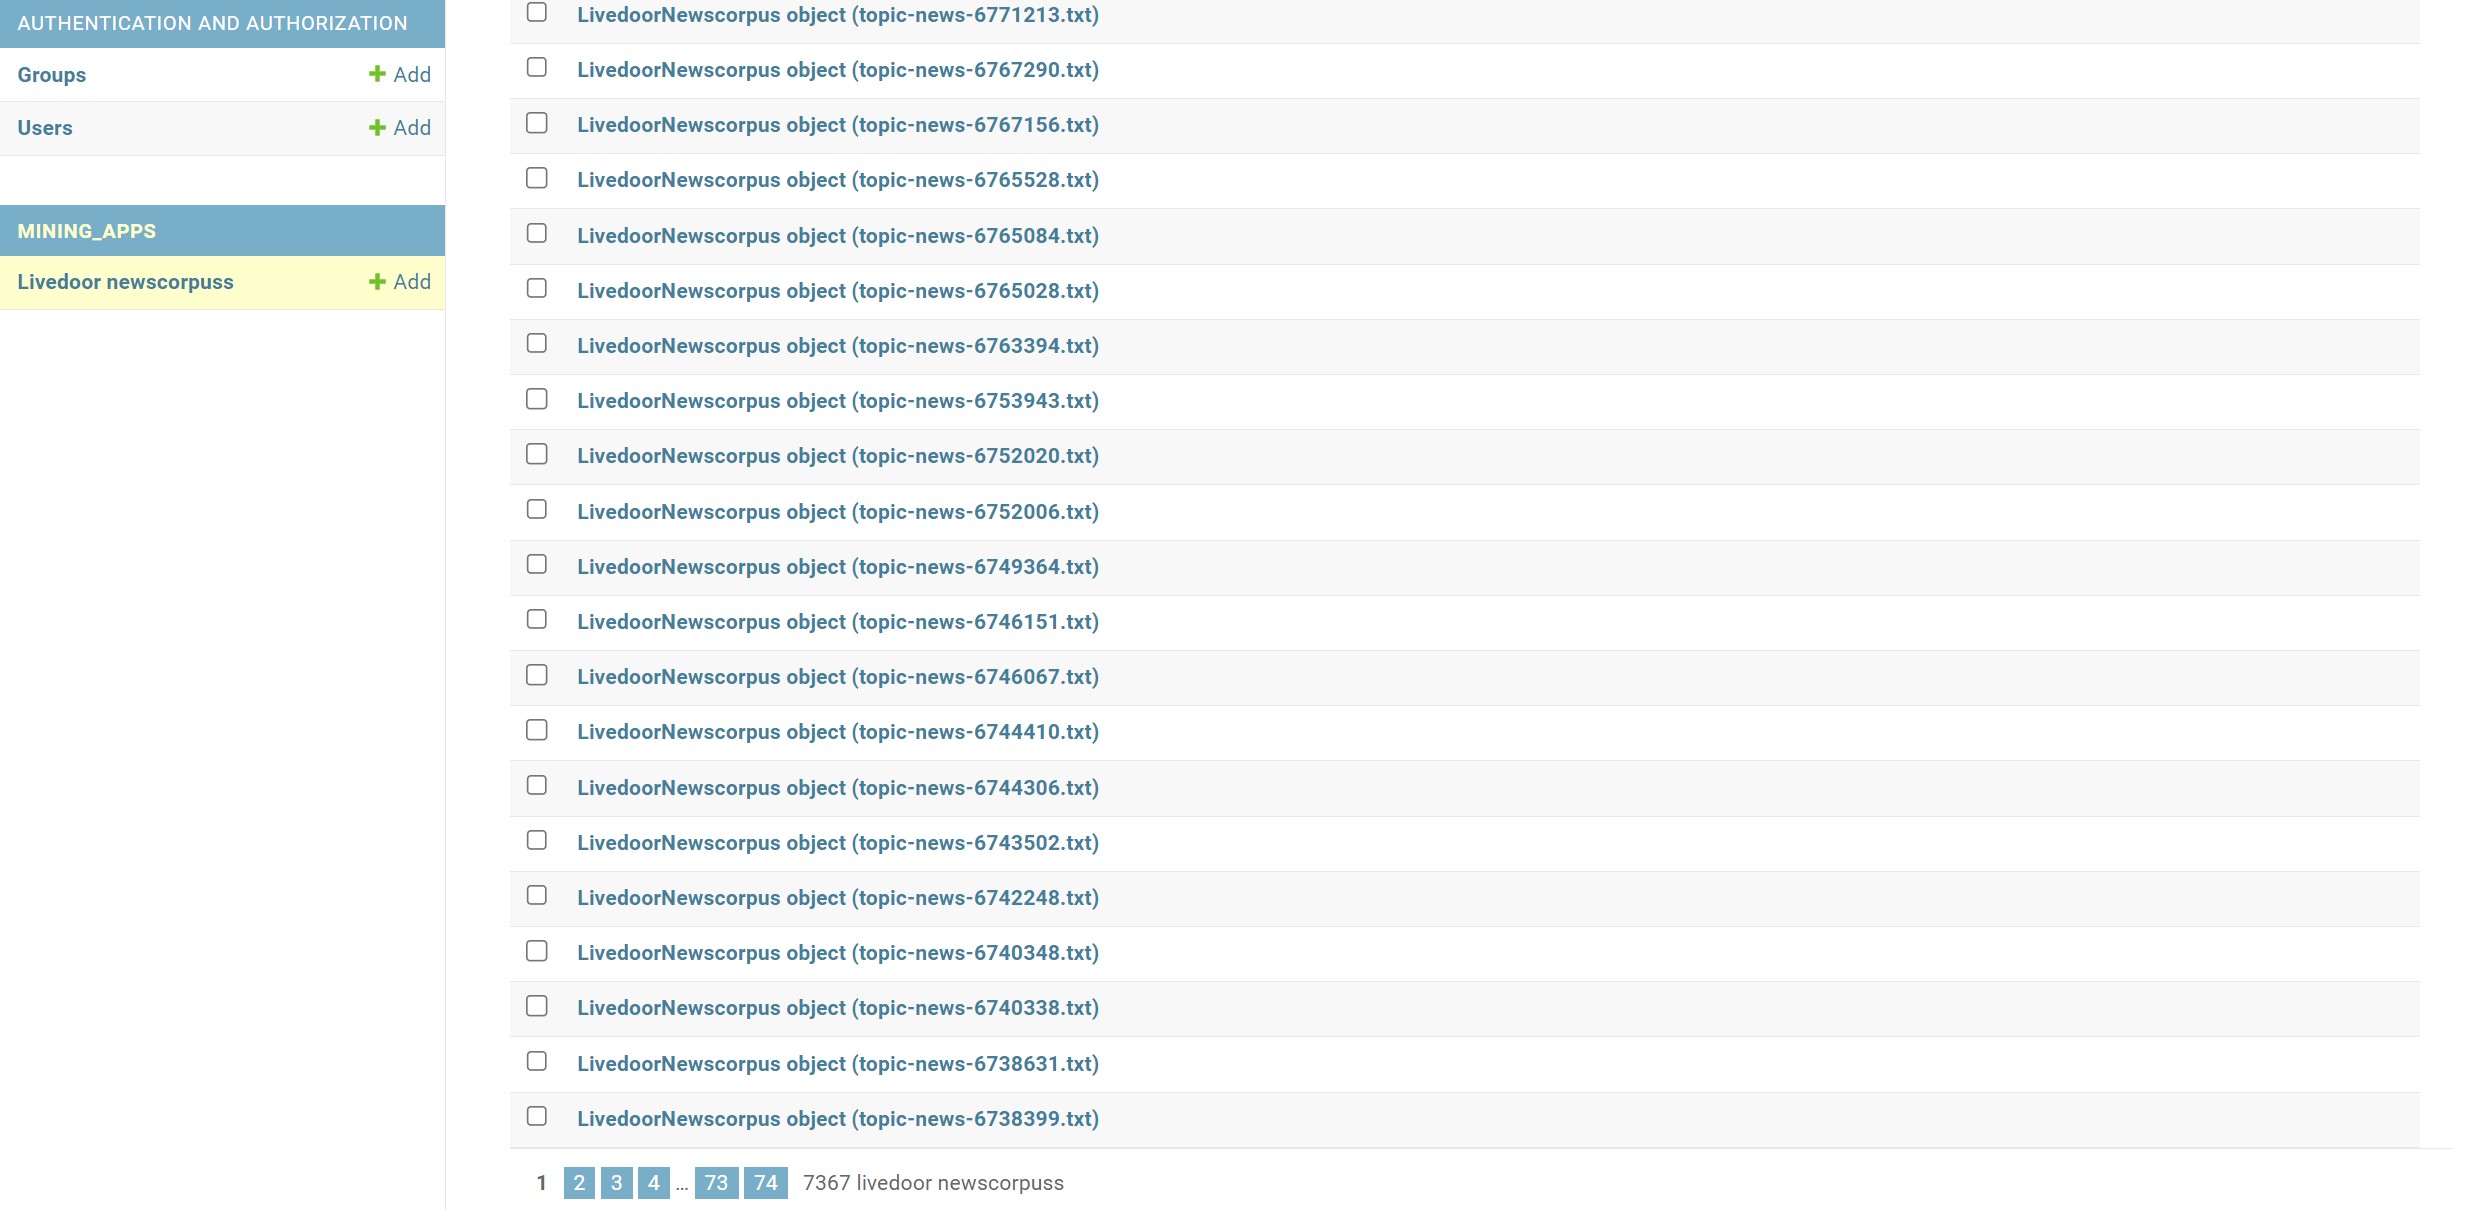Open object link topic-news-6763394.txt
The image size is (2481, 1210).
[838, 346]
